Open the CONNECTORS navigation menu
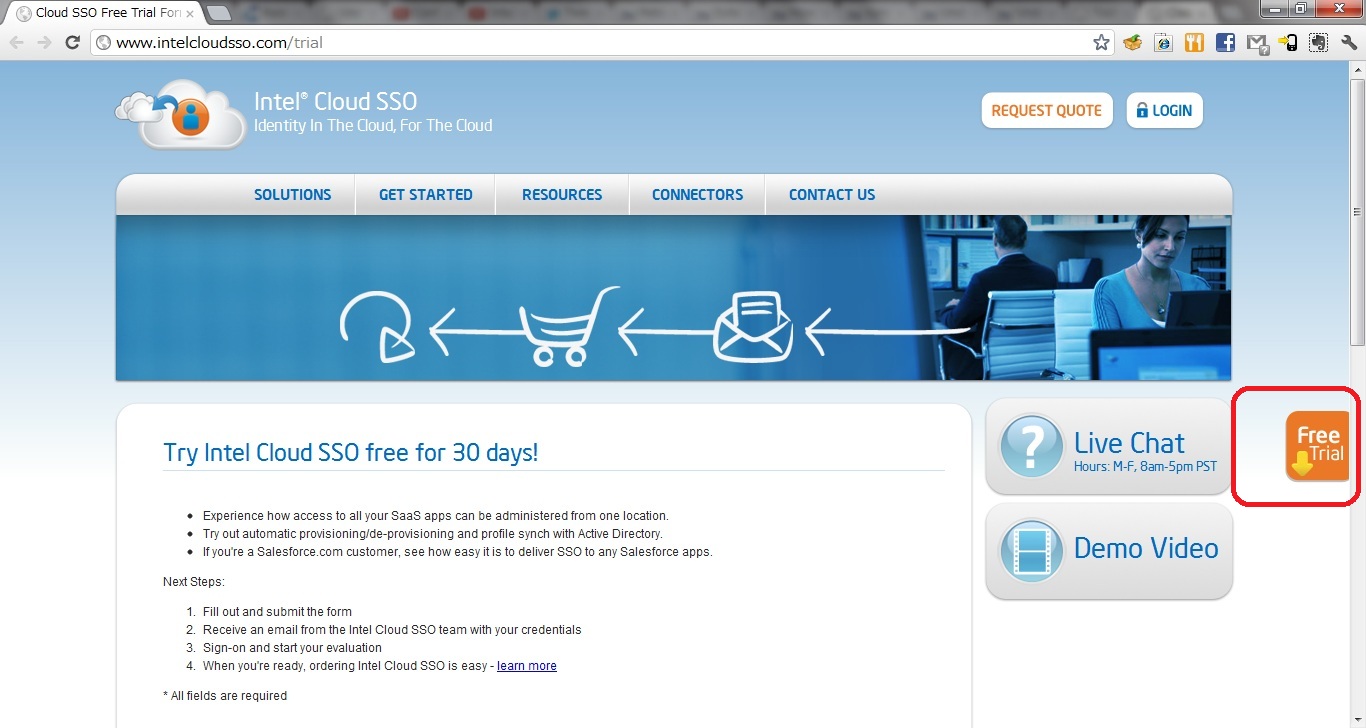 (696, 194)
